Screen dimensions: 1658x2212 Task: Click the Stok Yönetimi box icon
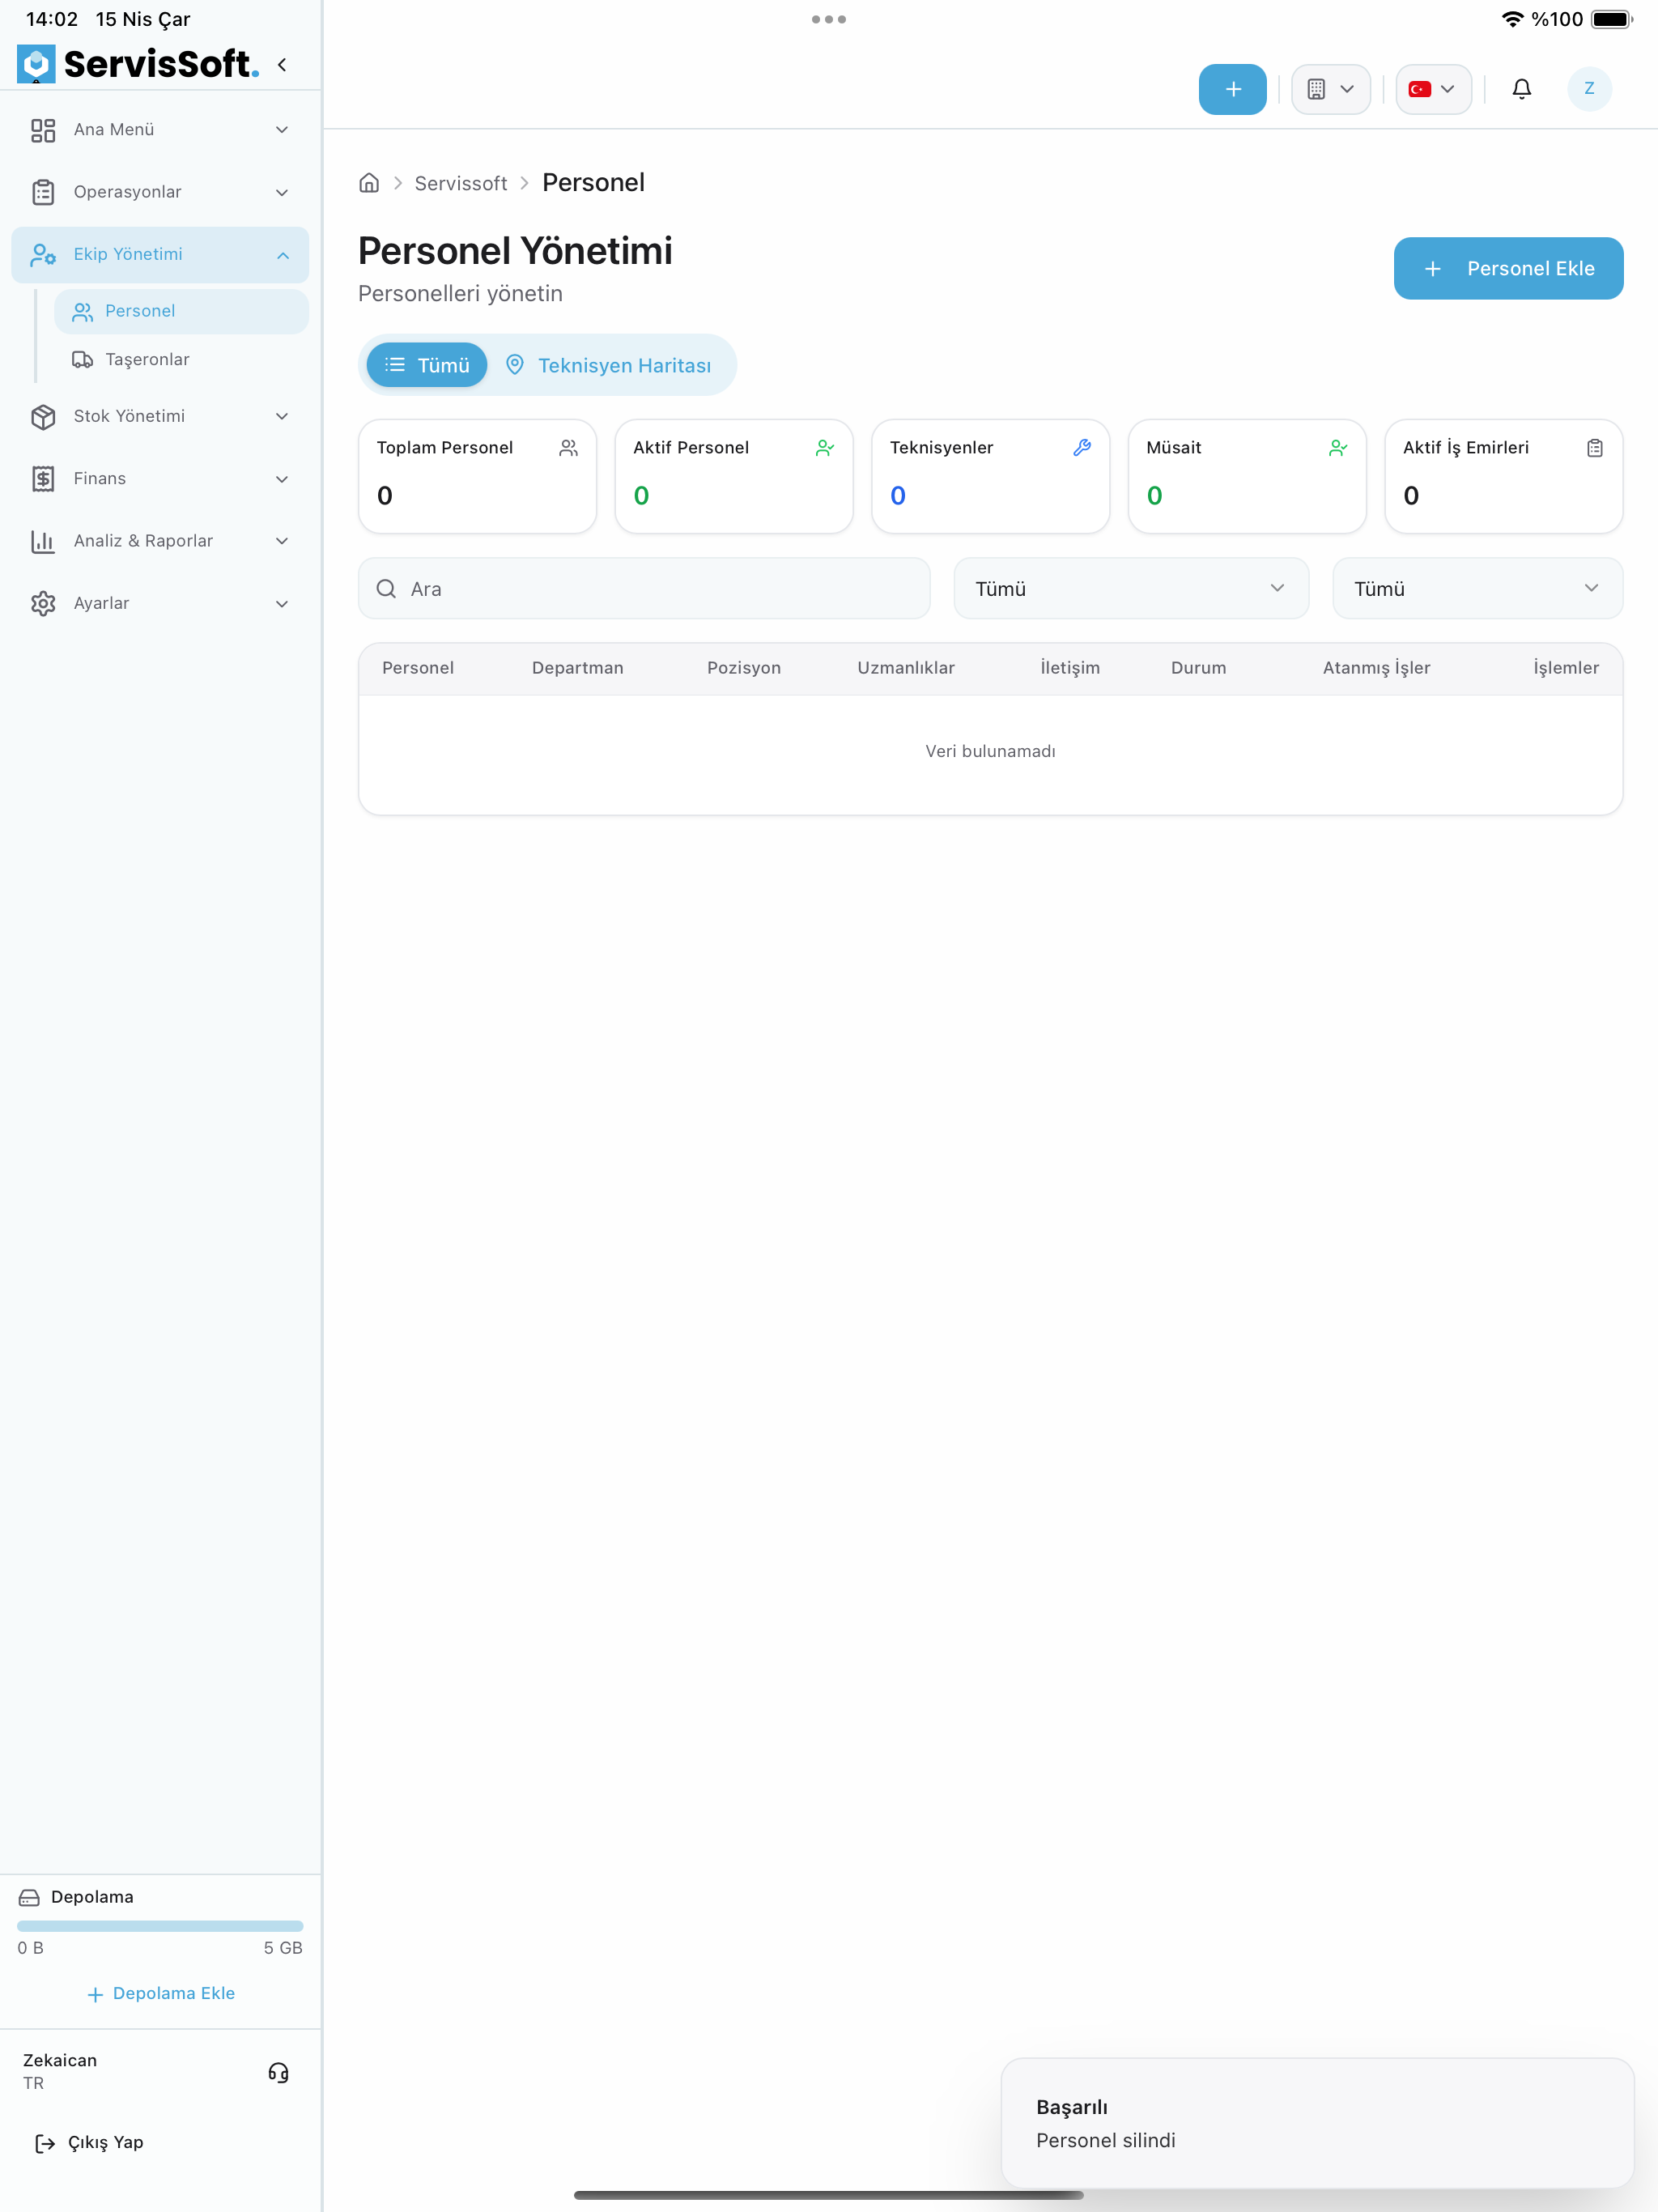pyautogui.click(x=43, y=417)
